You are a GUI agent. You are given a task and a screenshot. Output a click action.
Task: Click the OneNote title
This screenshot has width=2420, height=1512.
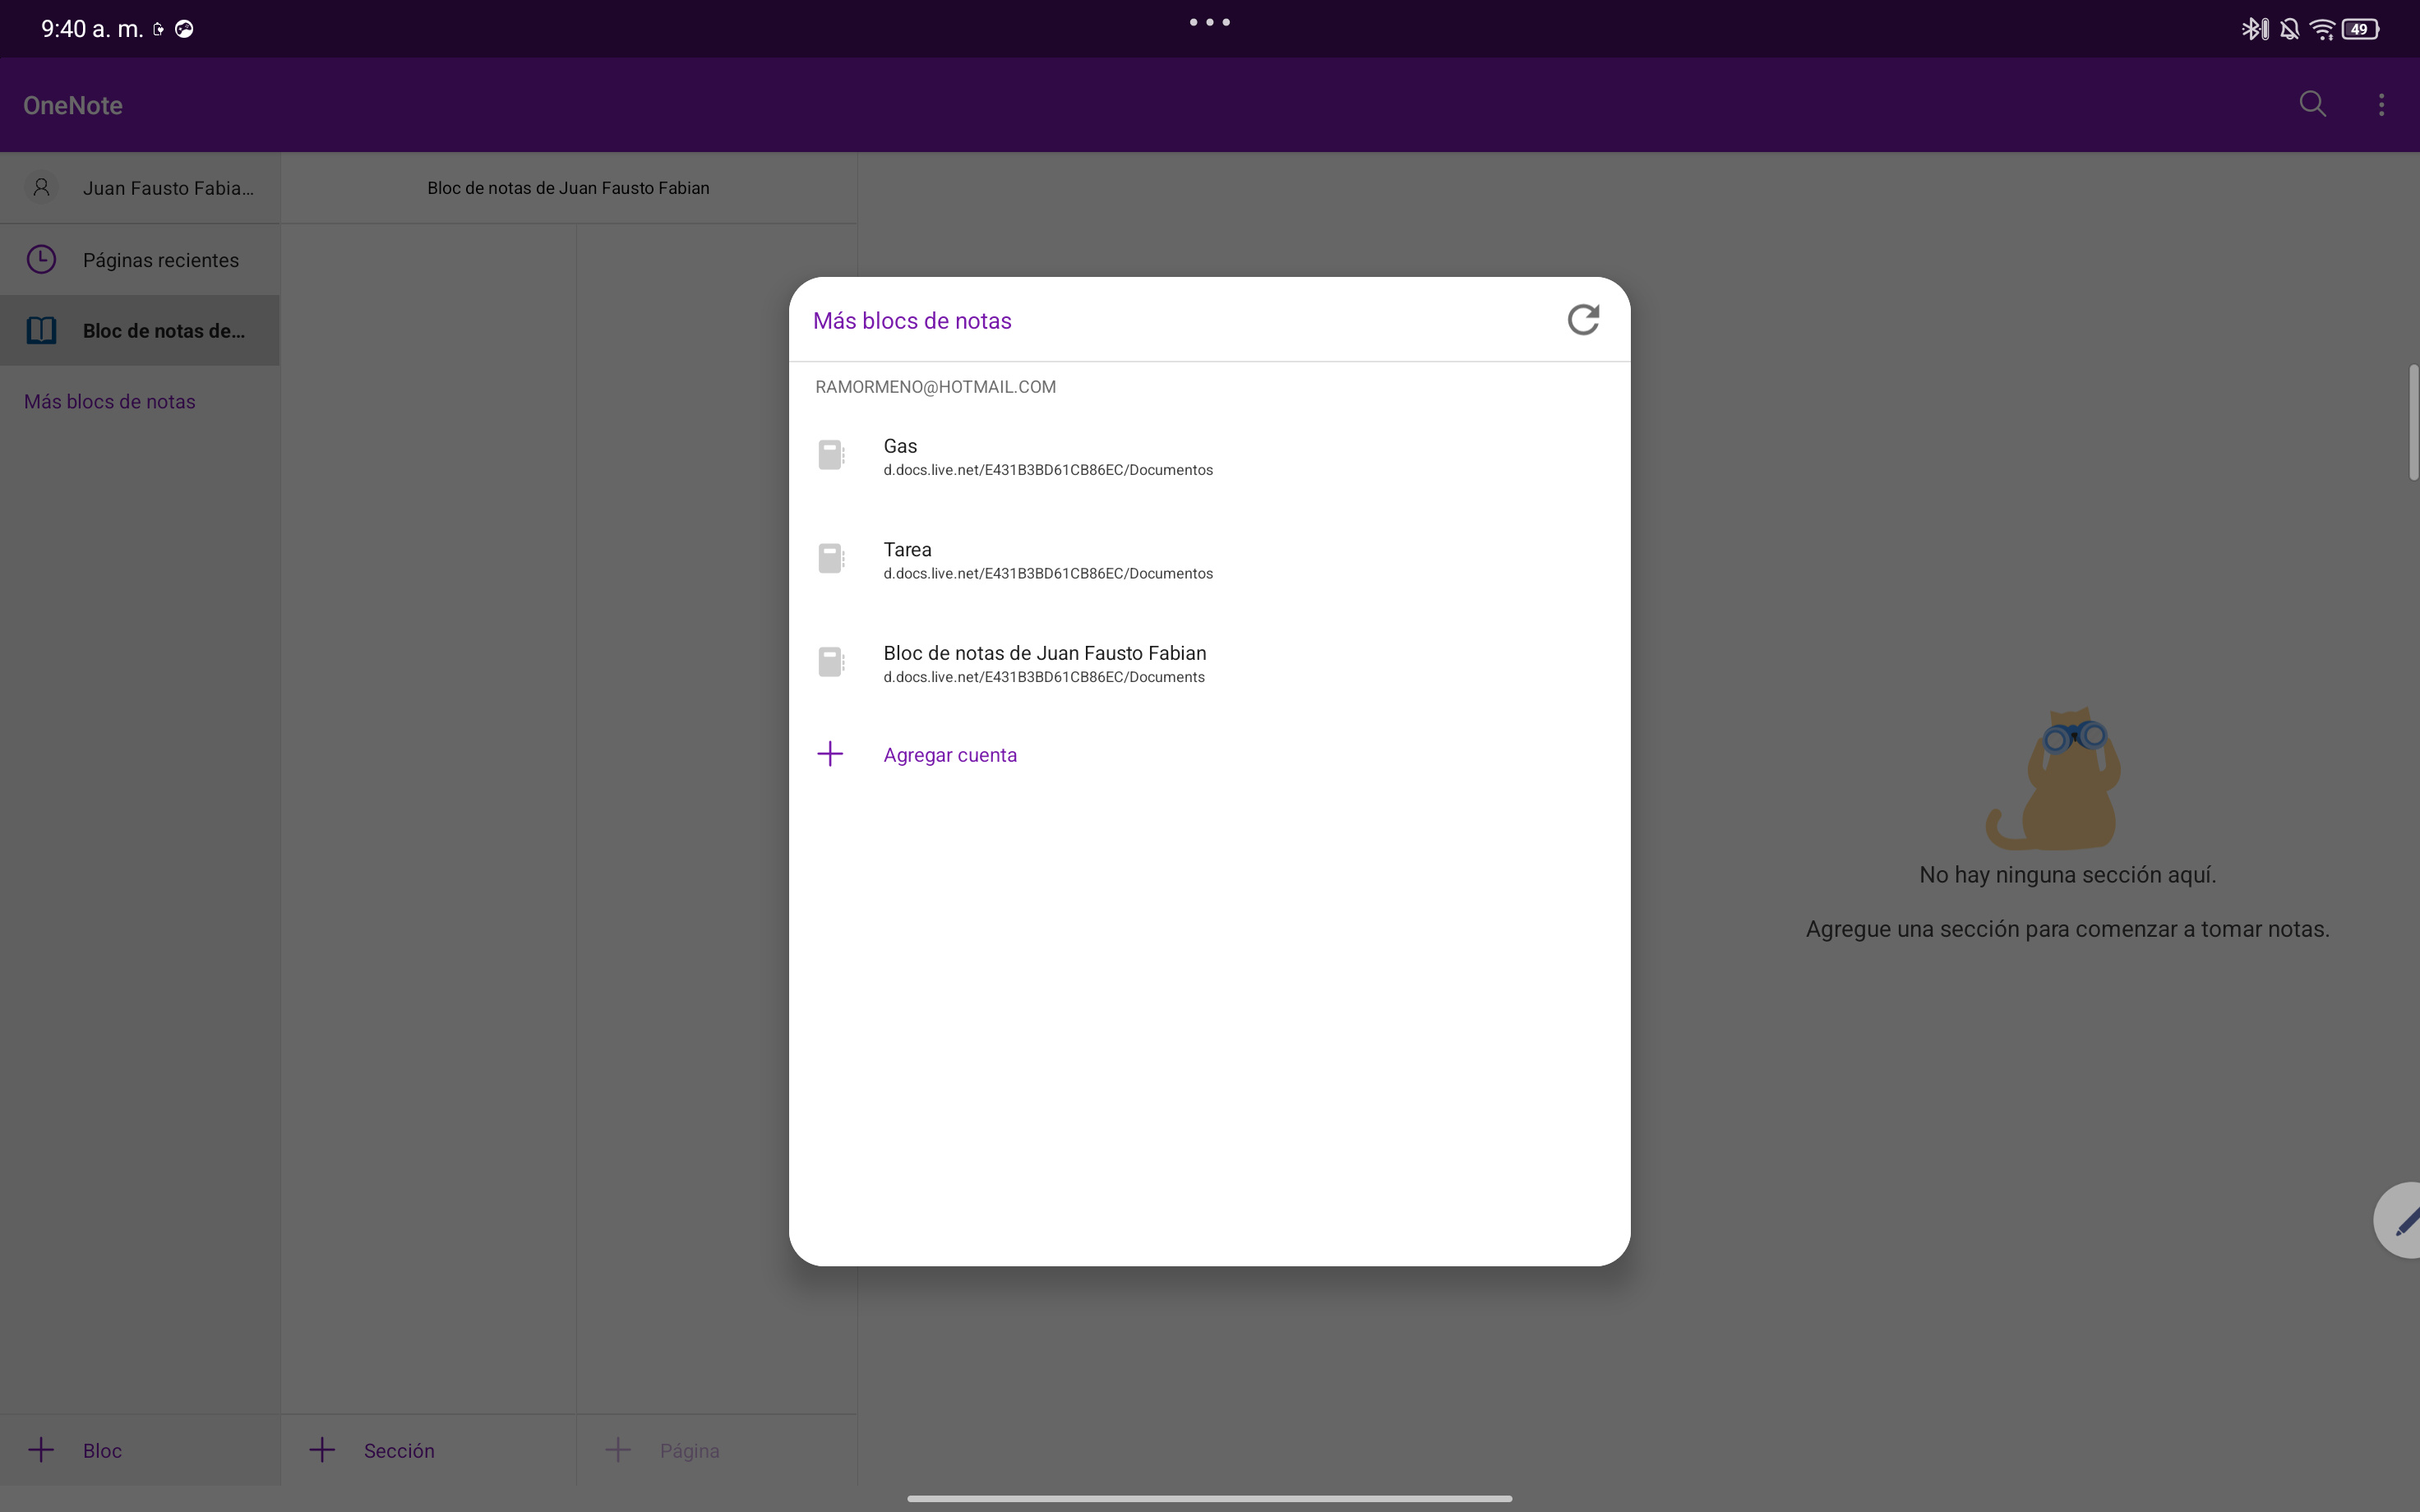click(73, 105)
